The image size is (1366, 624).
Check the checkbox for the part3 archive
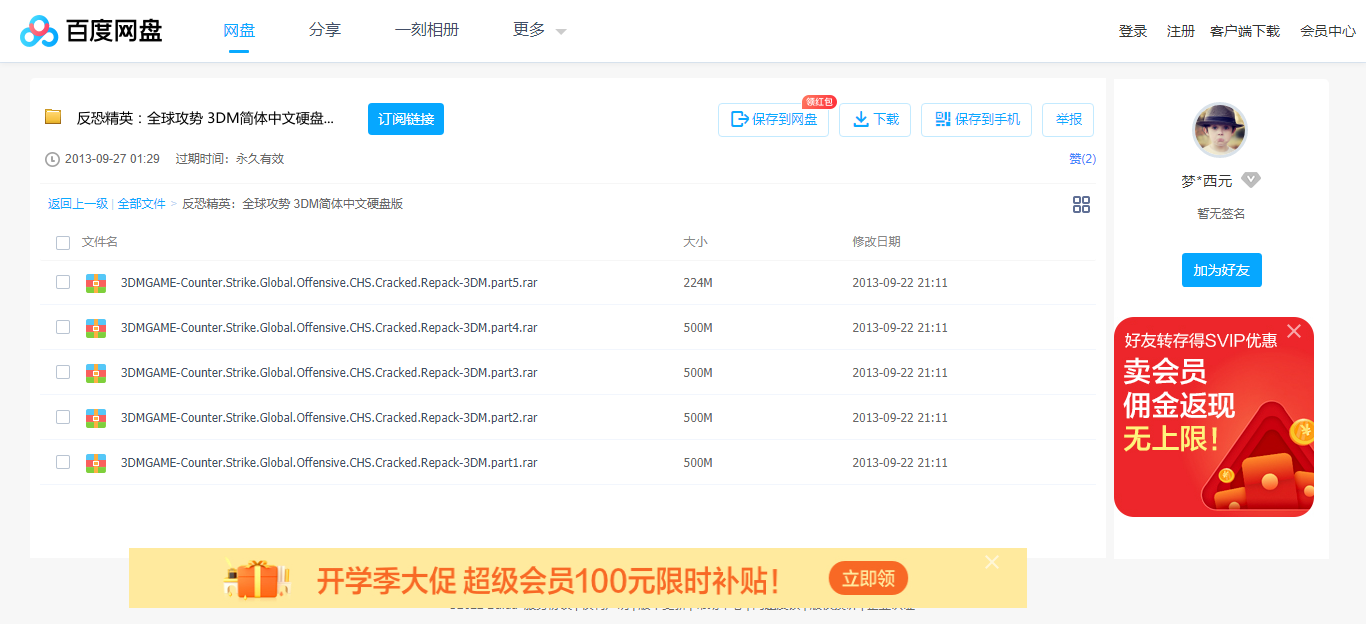[63, 372]
